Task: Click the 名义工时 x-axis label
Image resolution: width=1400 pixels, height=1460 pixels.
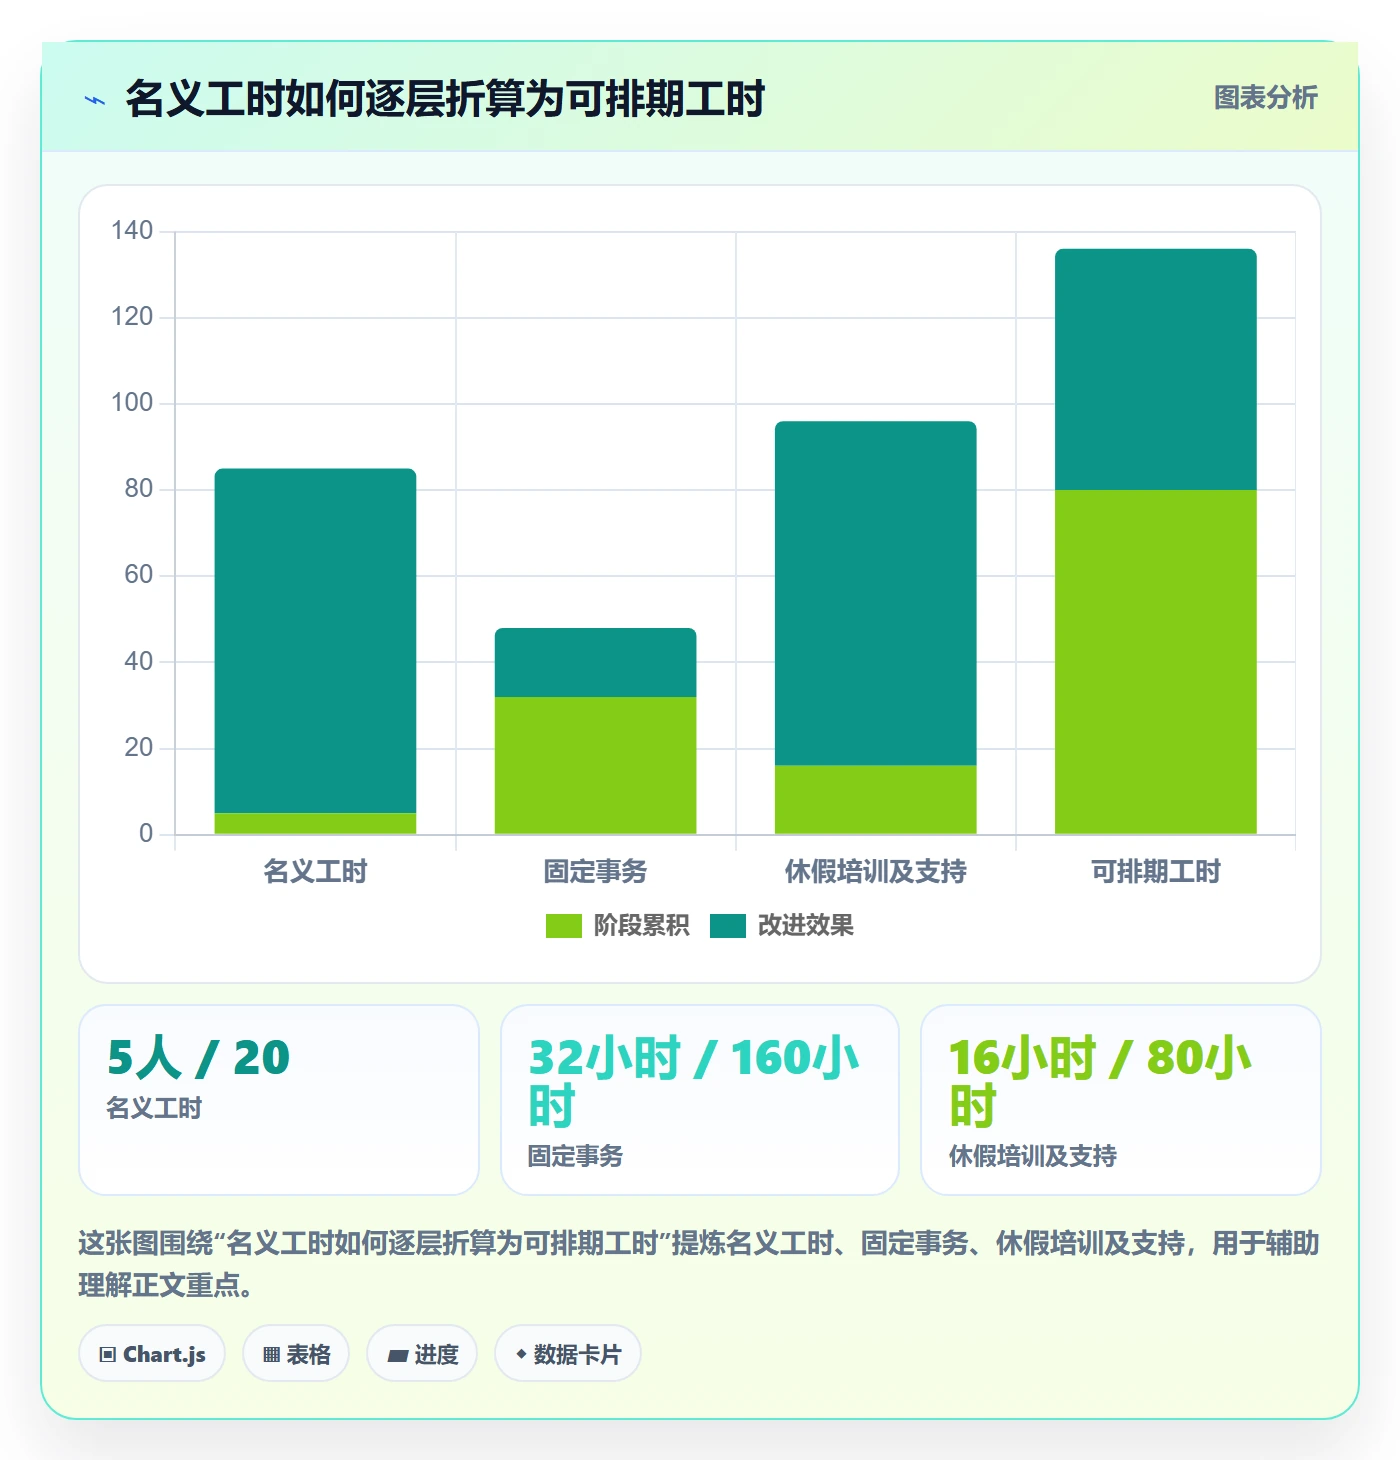Action: [x=316, y=872]
